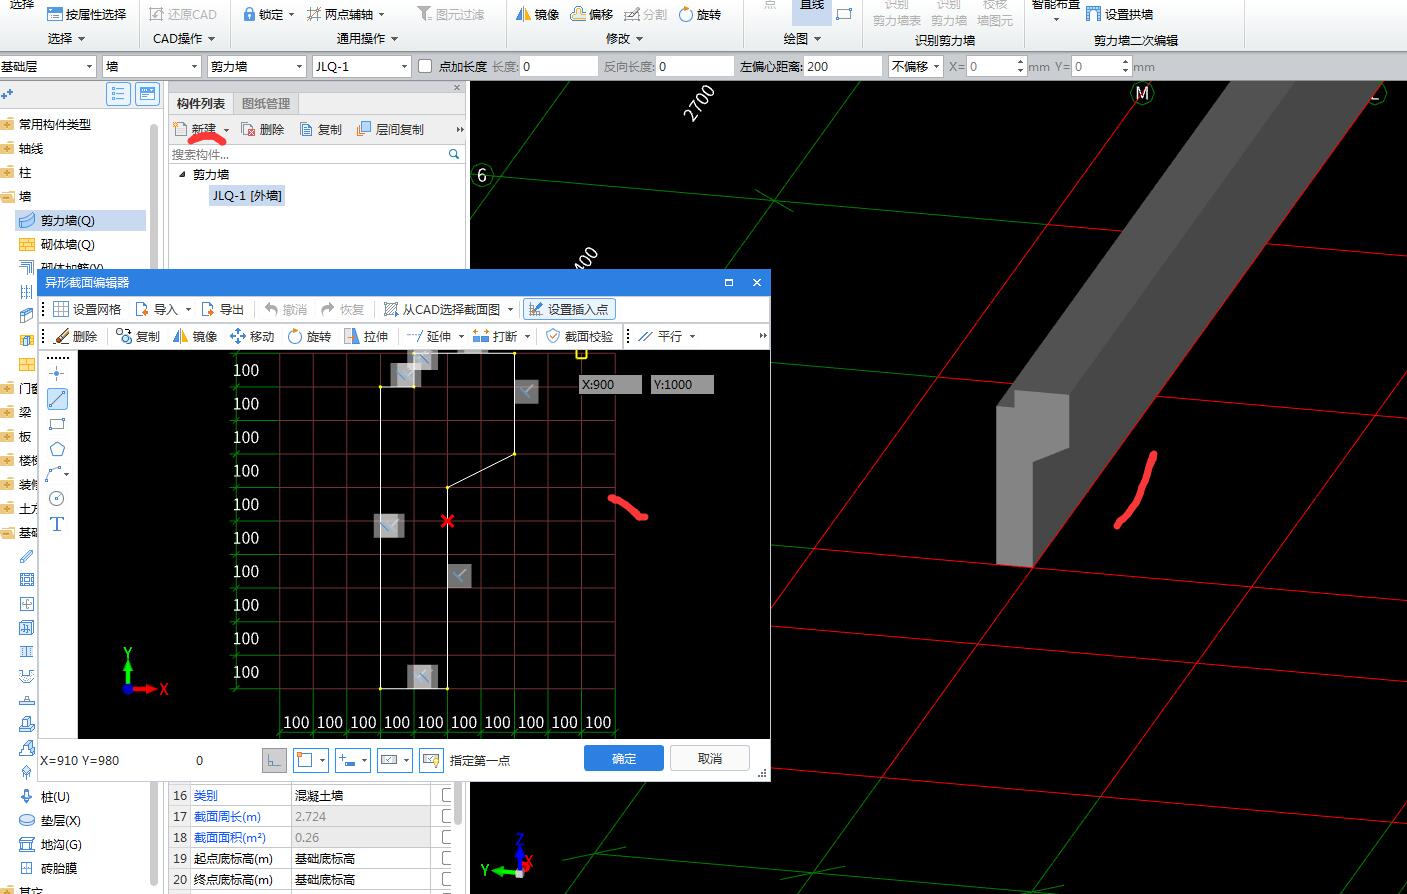1407x894 pixels.
Task: Tick the checkbox in 终点底标高 property row
Action: pos(447,879)
